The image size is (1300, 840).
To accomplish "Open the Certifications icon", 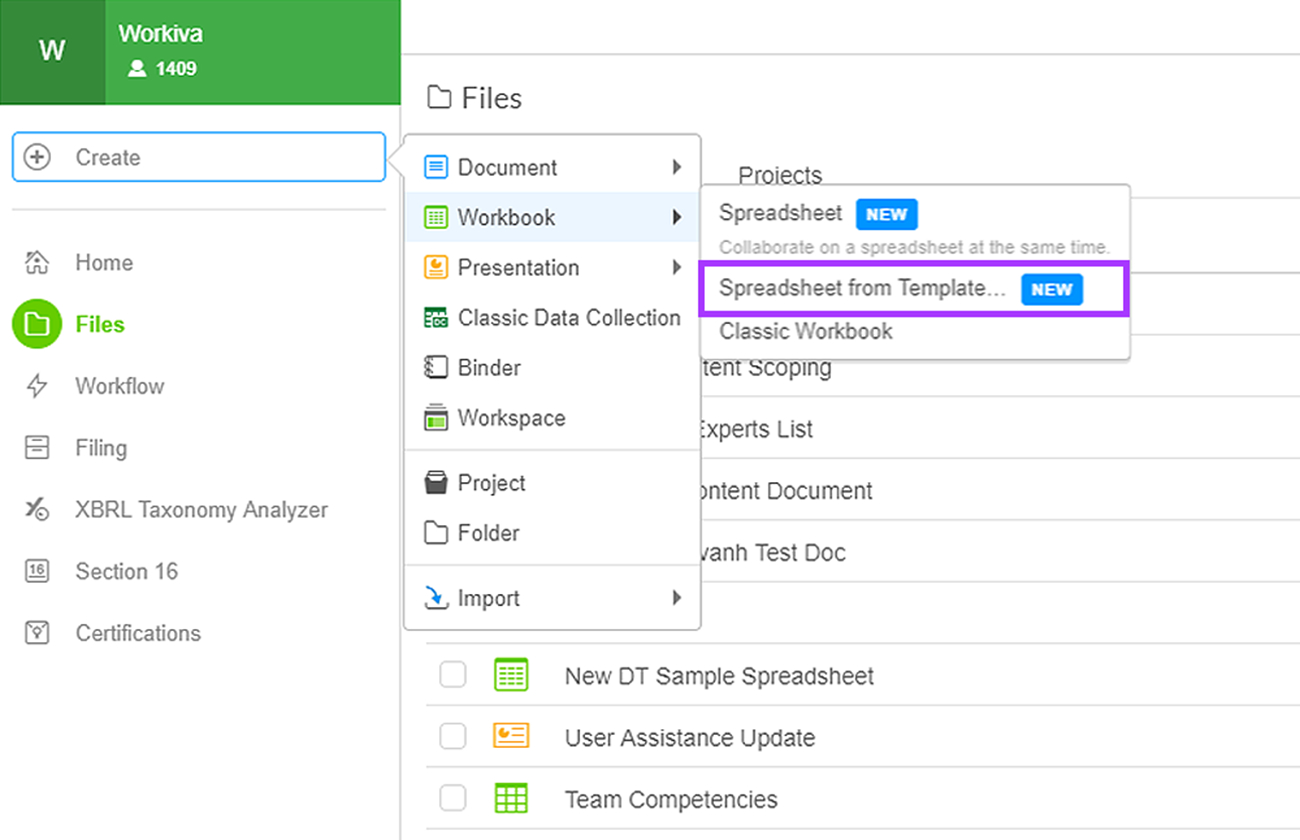I will (37, 633).
